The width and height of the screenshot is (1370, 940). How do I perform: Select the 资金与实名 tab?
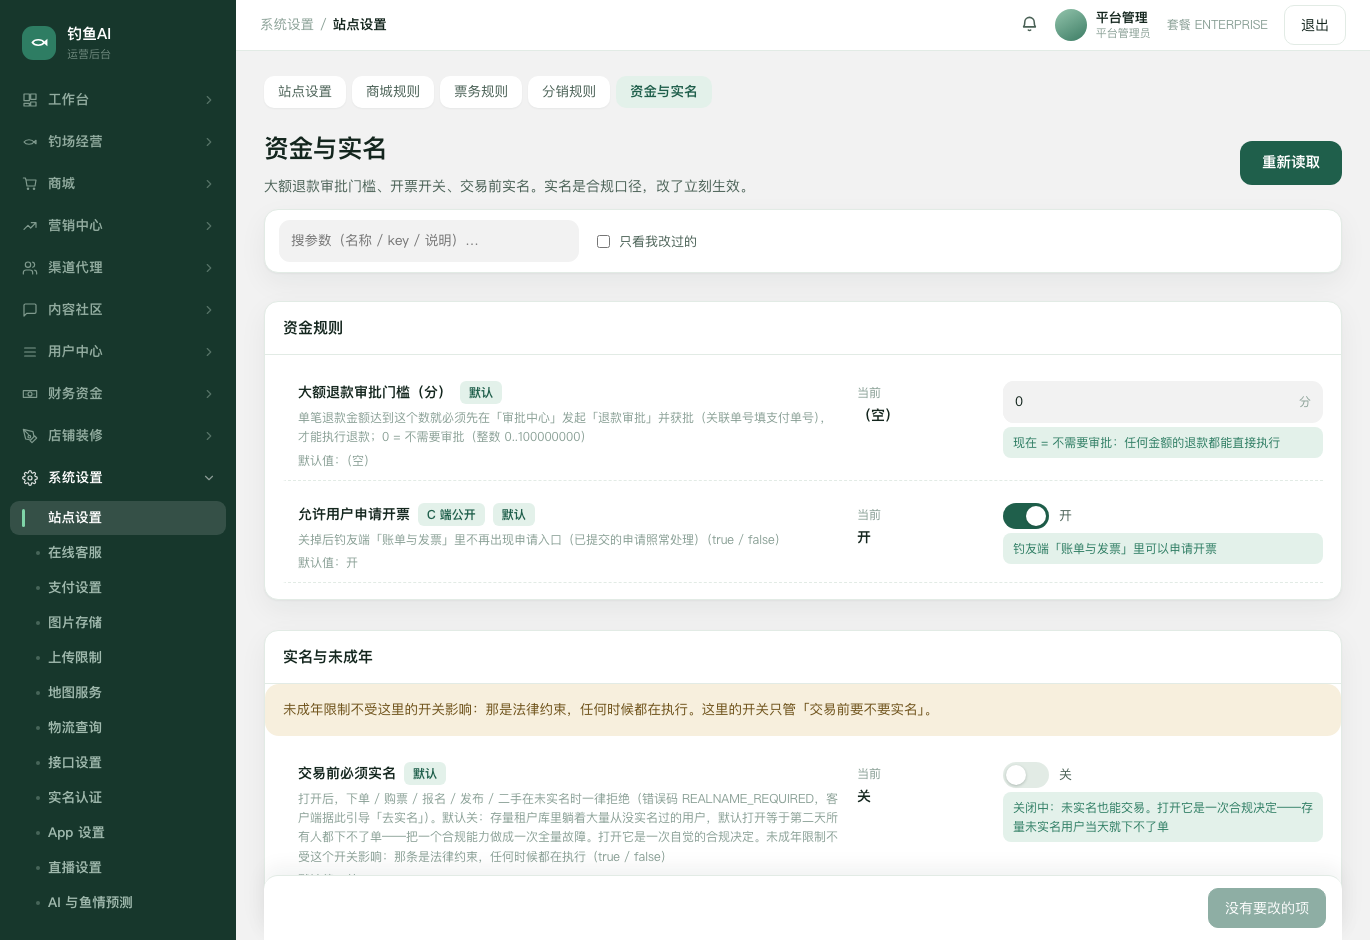(664, 91)
